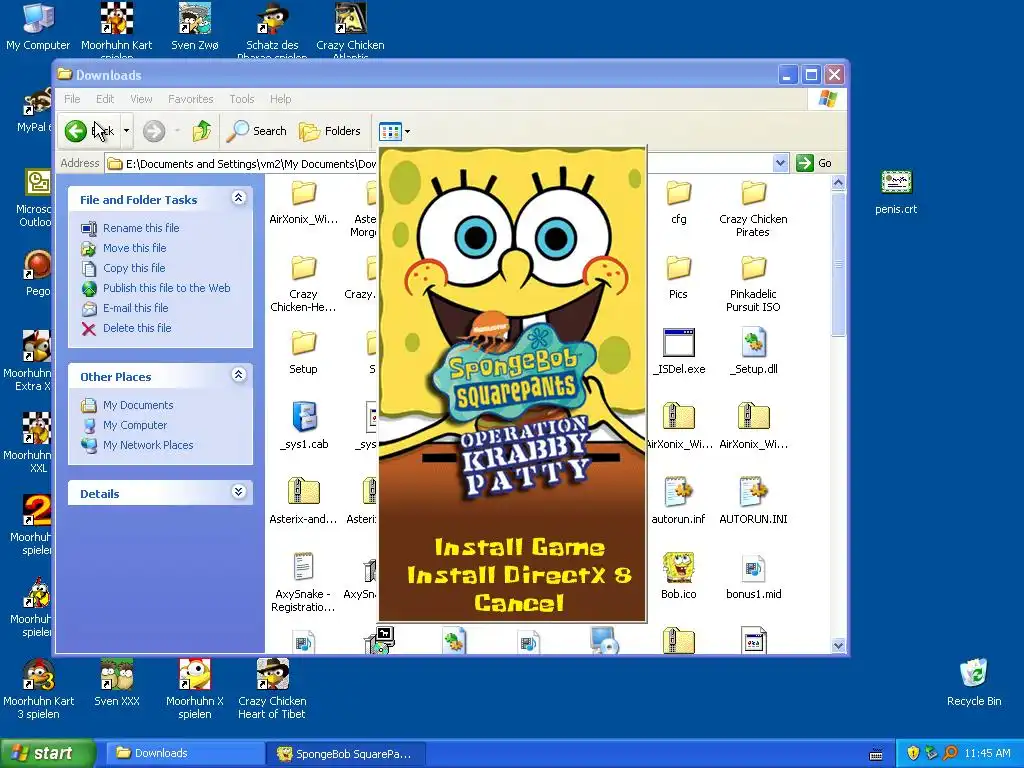Collapse the File and Folder Tasks panel

(x=239, y=198)
